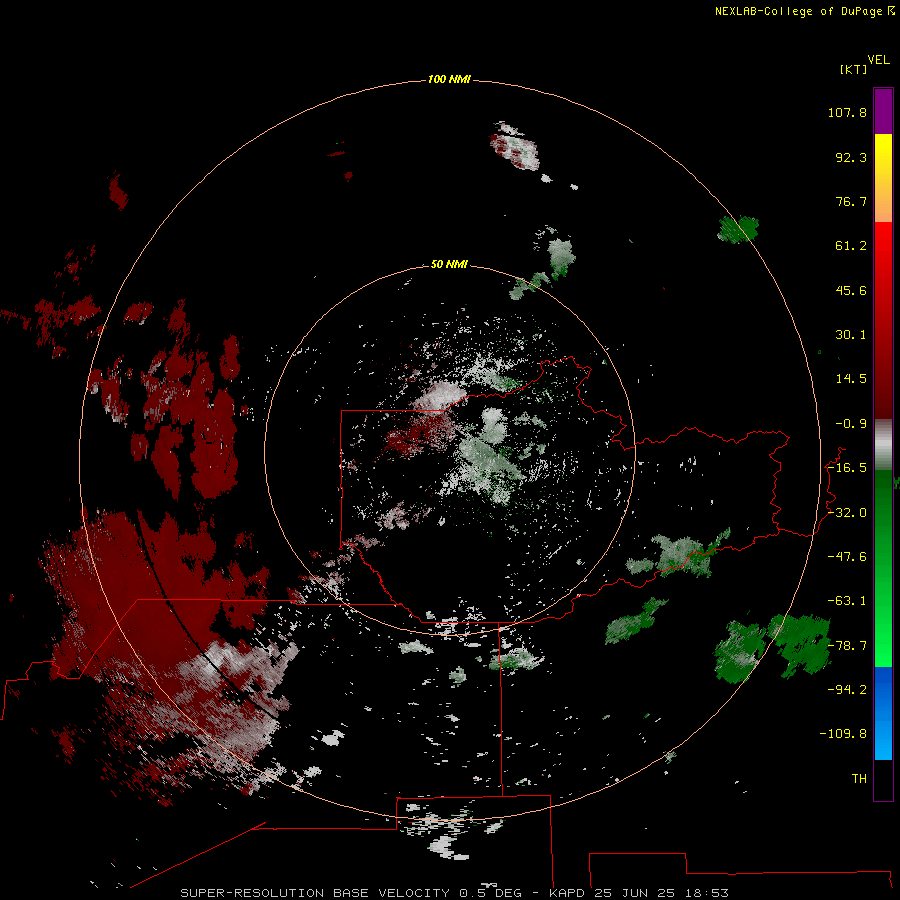Click the -63.1 legend value
This screenshot has height=900, width=900.
(x=847, y=601)
